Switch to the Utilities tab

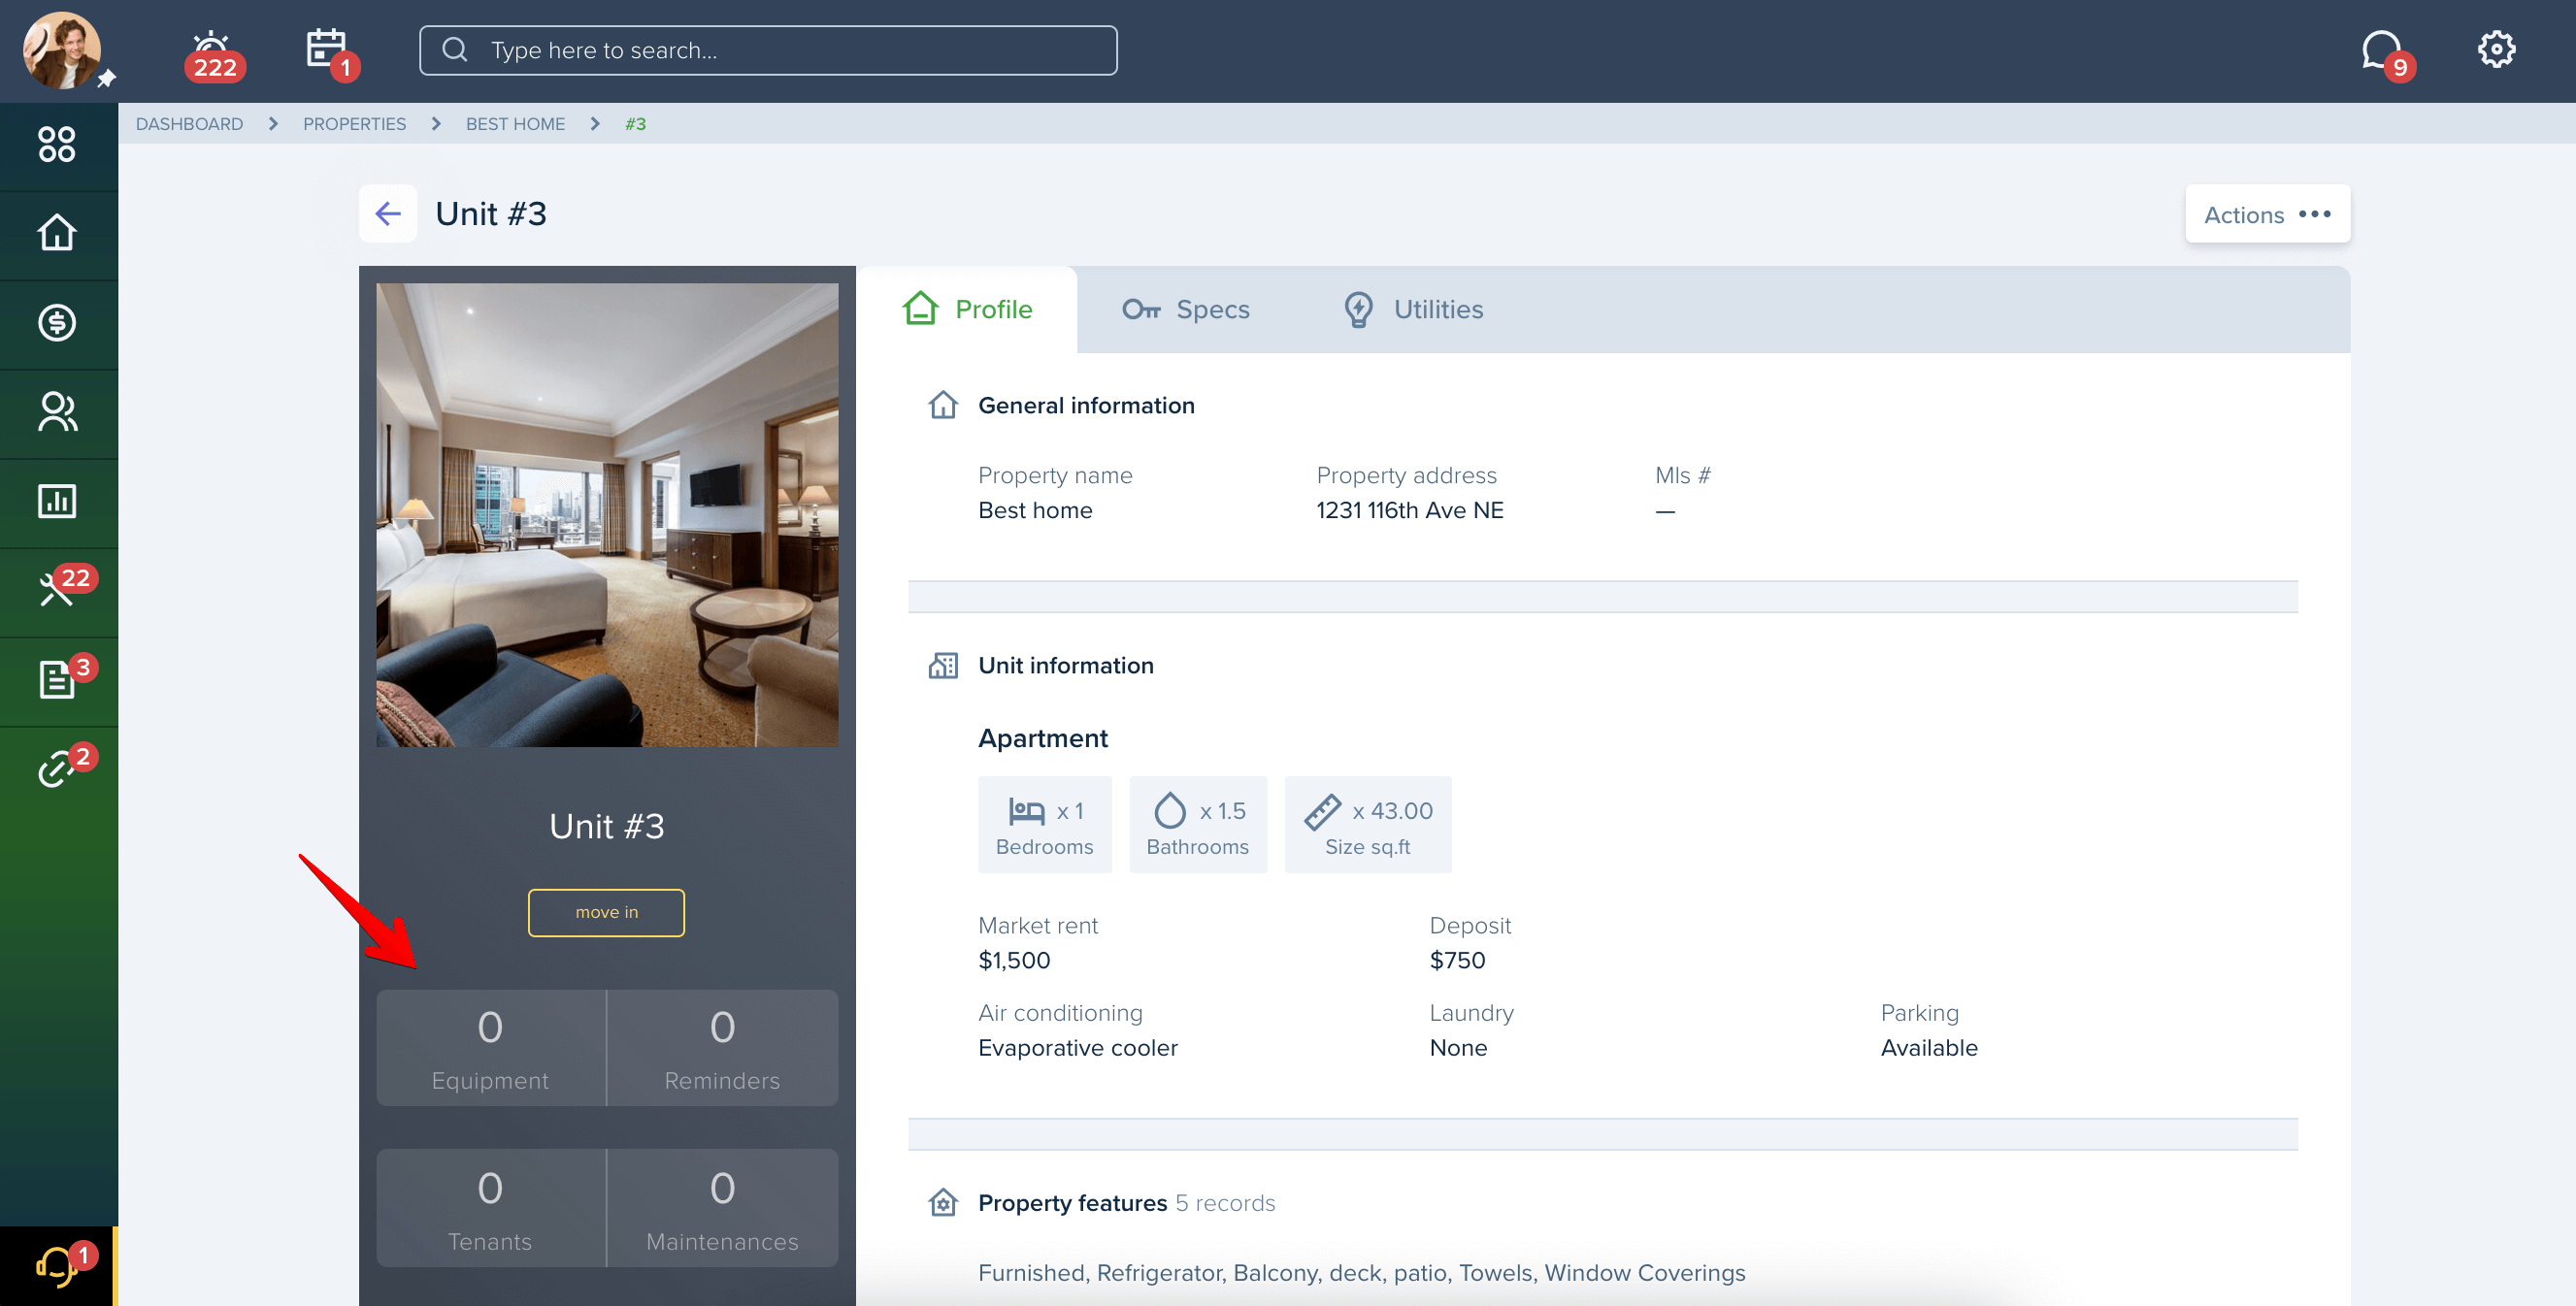click(1413, 309)
